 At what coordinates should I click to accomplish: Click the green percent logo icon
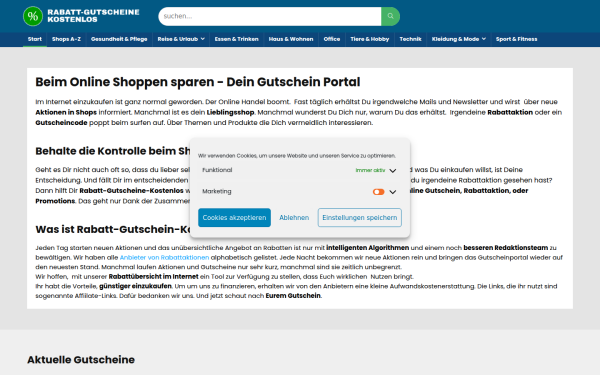[33, 16]
